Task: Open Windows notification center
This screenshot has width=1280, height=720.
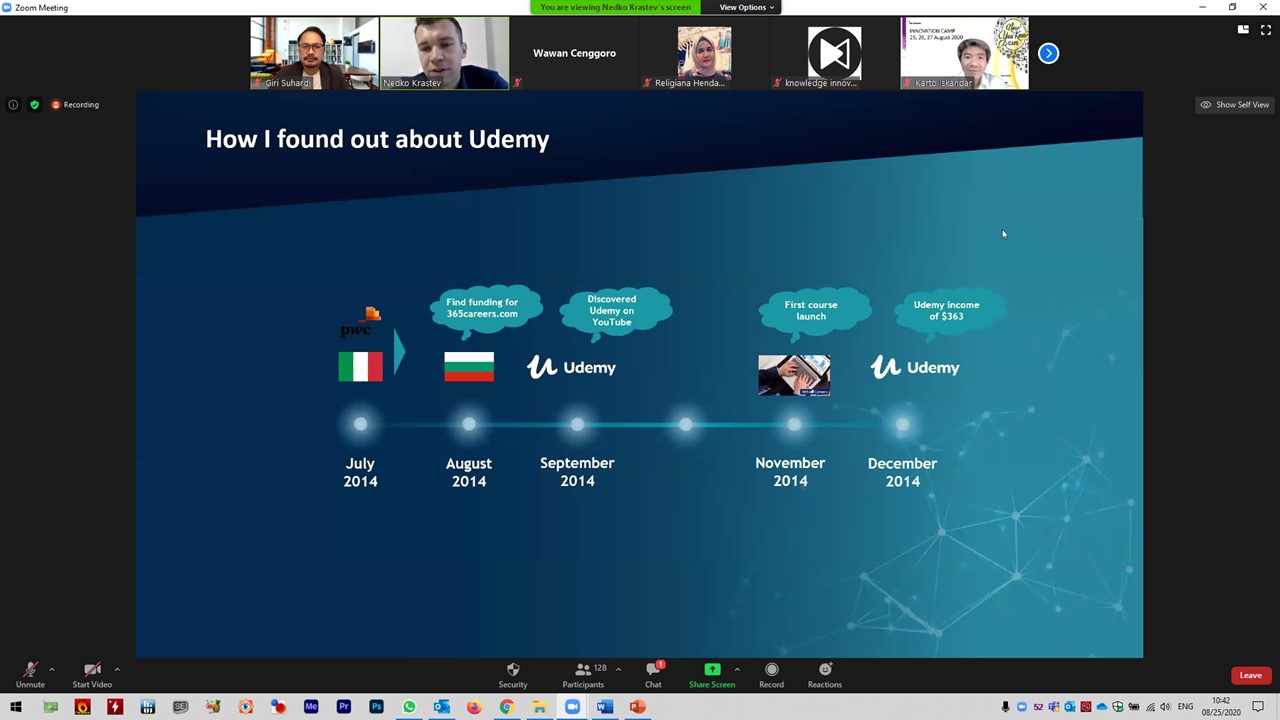Action: click(x=1258, y=707)
